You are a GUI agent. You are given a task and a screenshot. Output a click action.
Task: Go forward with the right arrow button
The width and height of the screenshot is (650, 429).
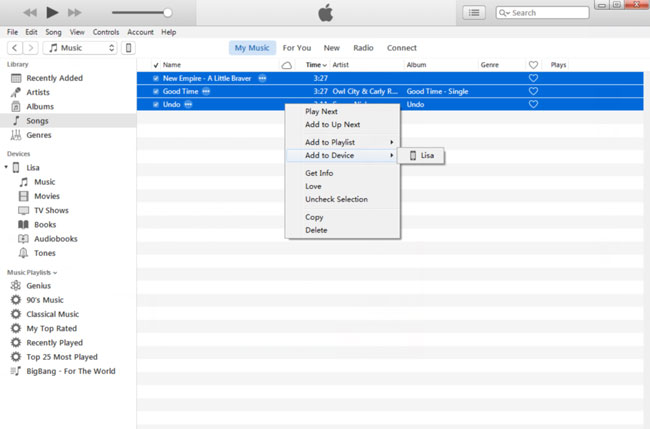coord(31,48)
